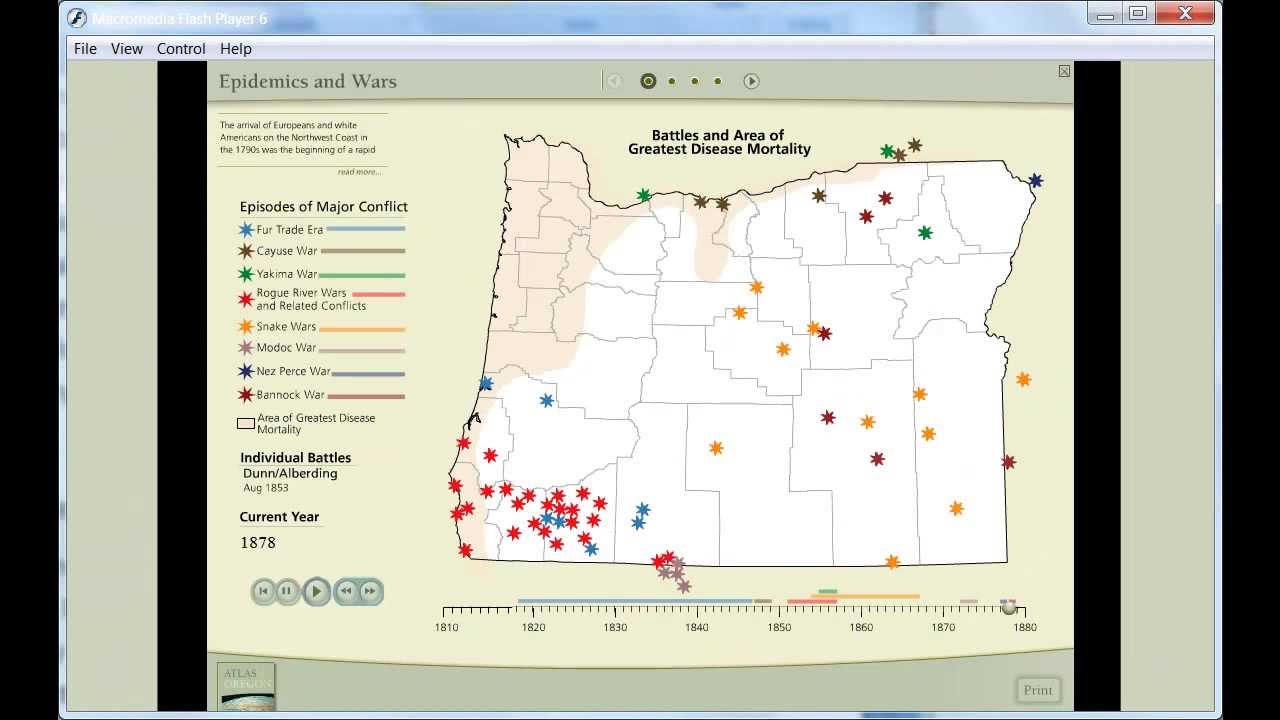Click the 1870 label on timeline
Viewport: 1280px width, 720px height.
tap(943, 627)
